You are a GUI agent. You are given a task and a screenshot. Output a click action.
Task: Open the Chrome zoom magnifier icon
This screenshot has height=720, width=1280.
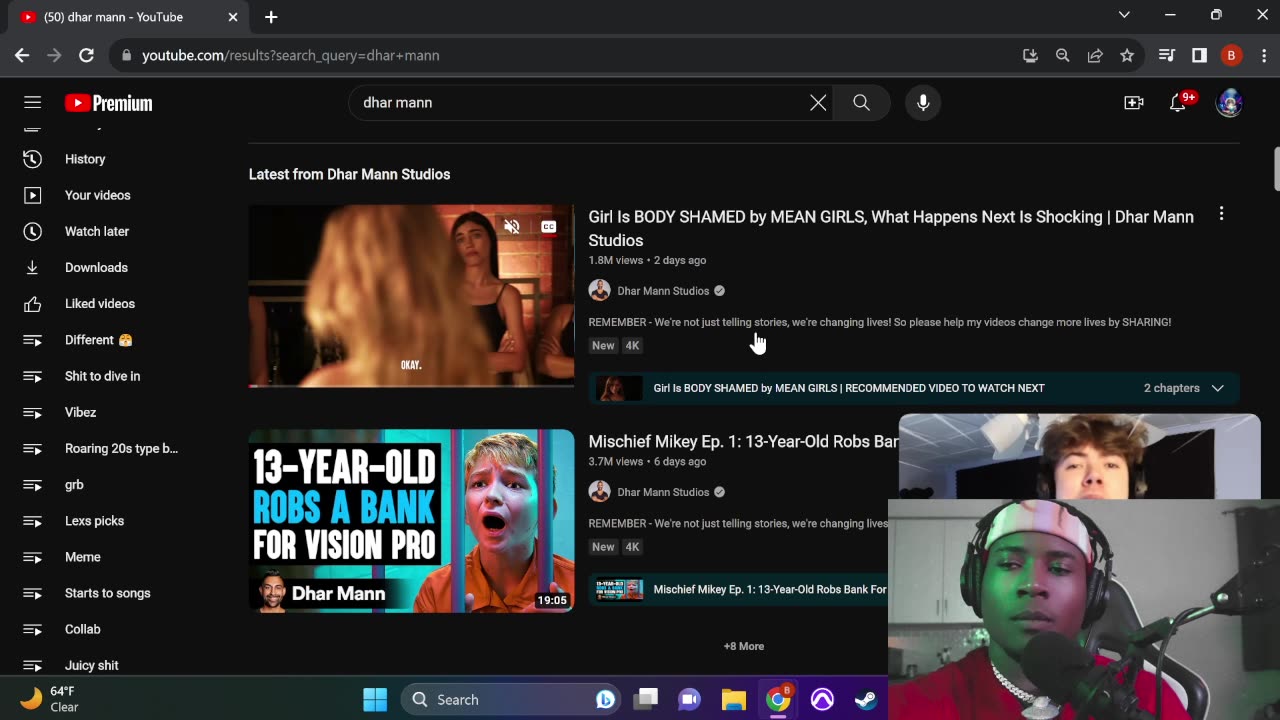[x=1062, y=55]
